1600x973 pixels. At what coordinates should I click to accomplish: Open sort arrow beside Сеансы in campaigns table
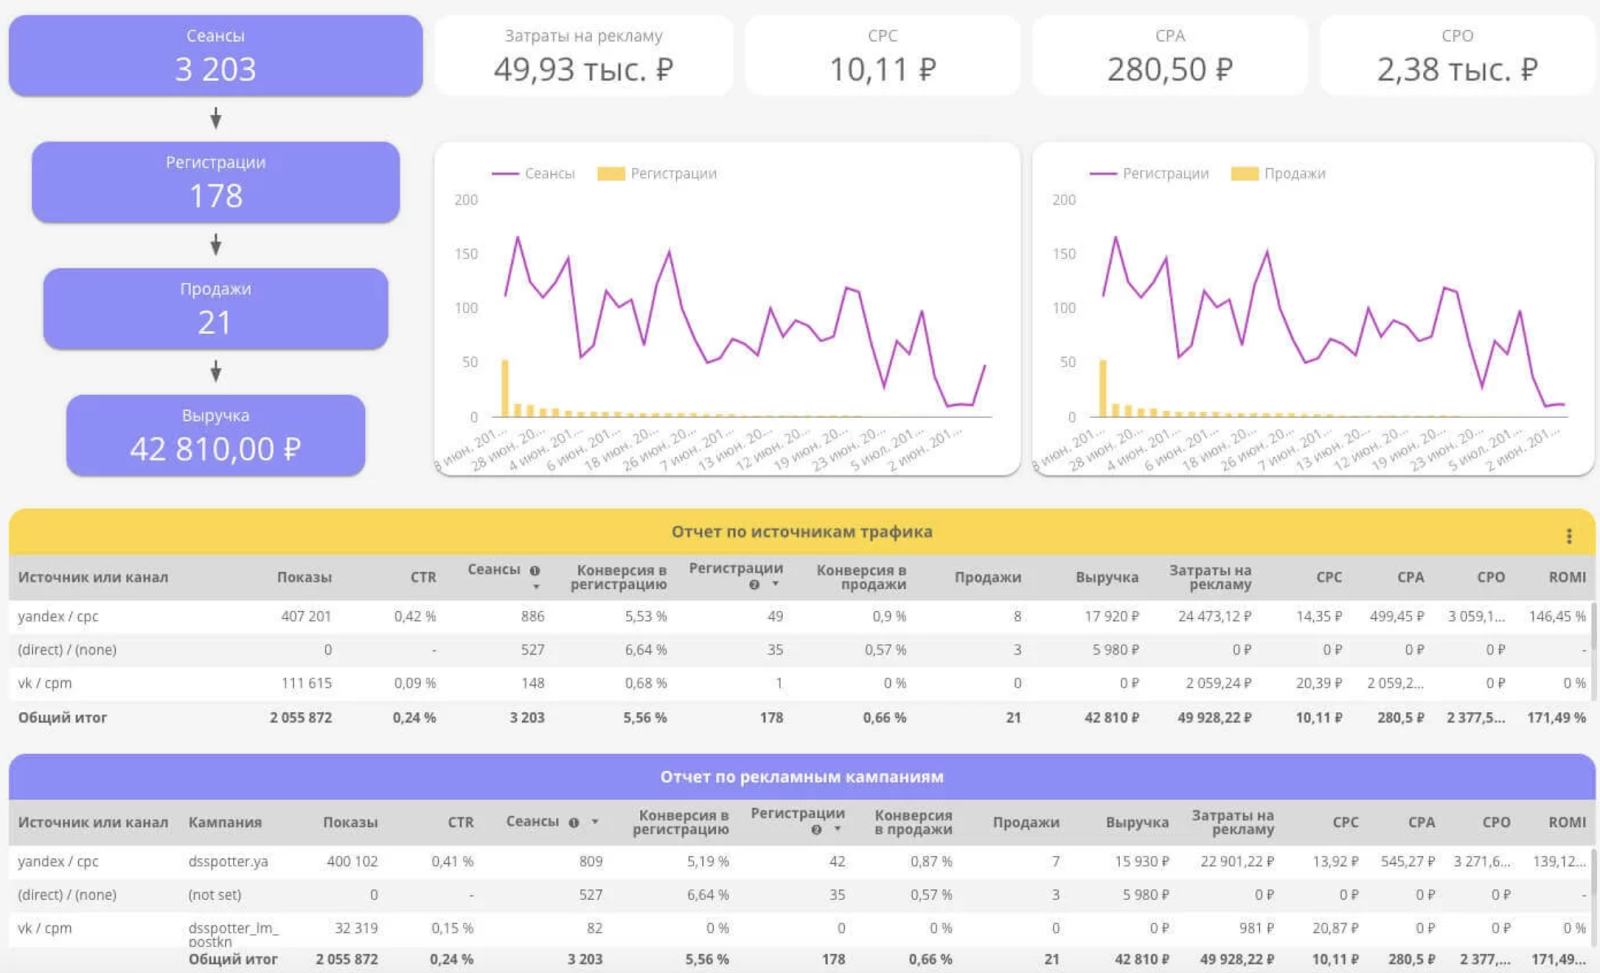[595, 822]
